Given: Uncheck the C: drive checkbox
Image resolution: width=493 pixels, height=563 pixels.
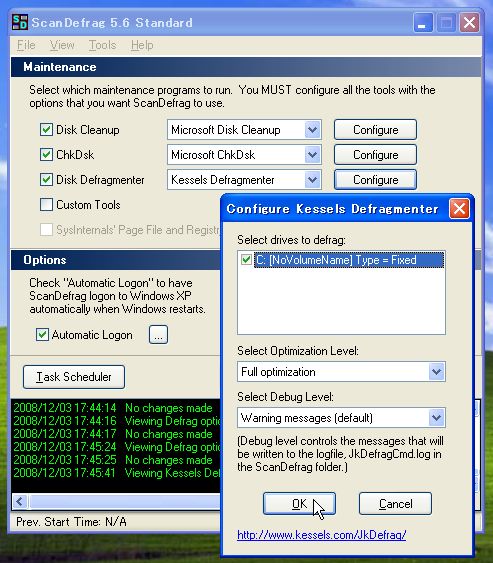Looking at the screenshot, I should tap(246, 260).
